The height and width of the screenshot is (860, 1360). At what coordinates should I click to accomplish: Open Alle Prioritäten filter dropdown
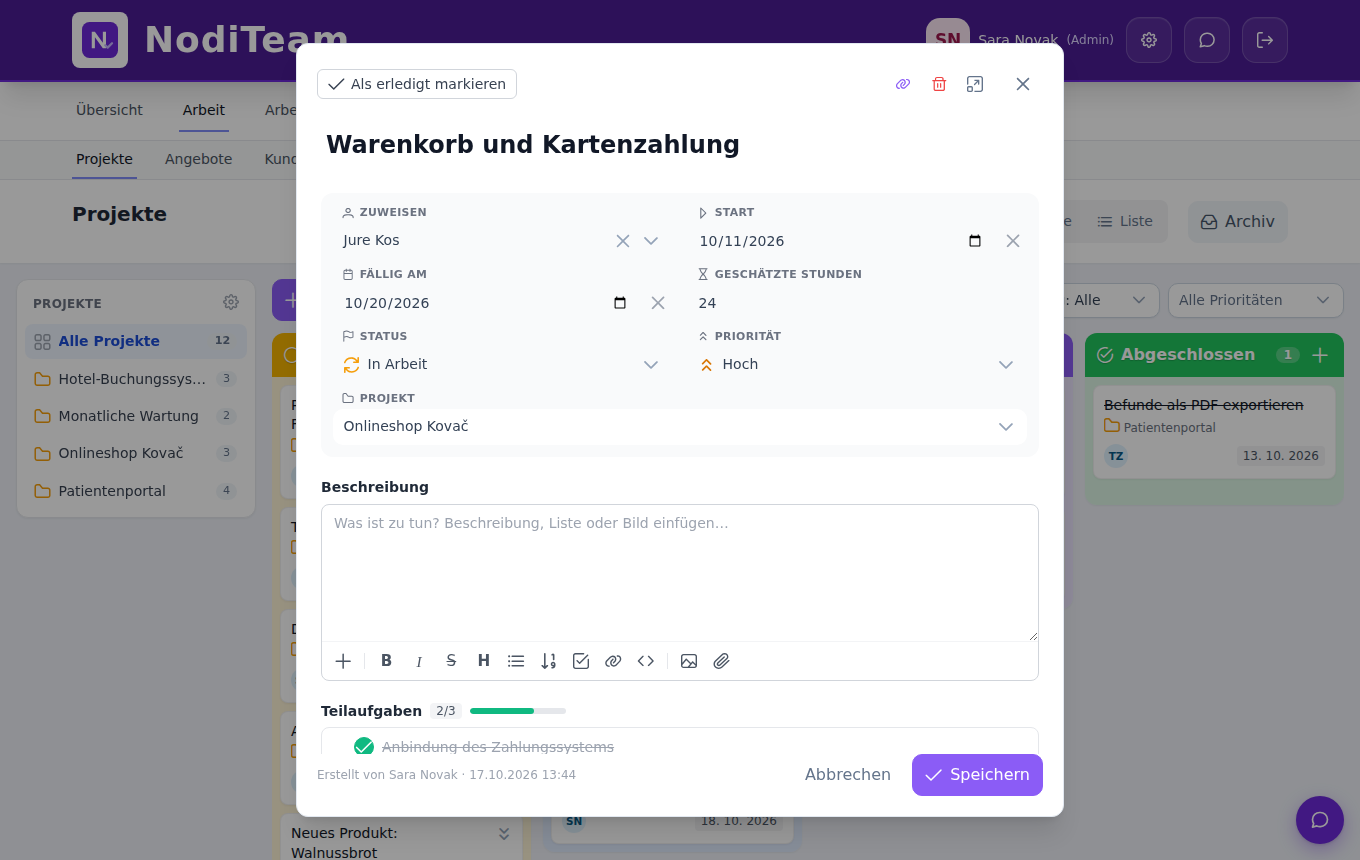pos(1256,300)
